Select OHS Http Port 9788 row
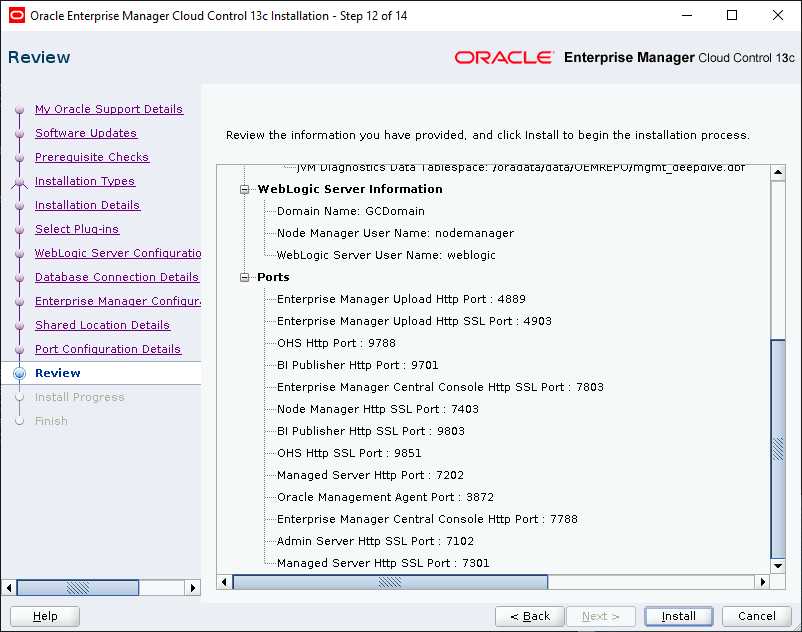This screenshot has height=632, width=802. point(336,343)
